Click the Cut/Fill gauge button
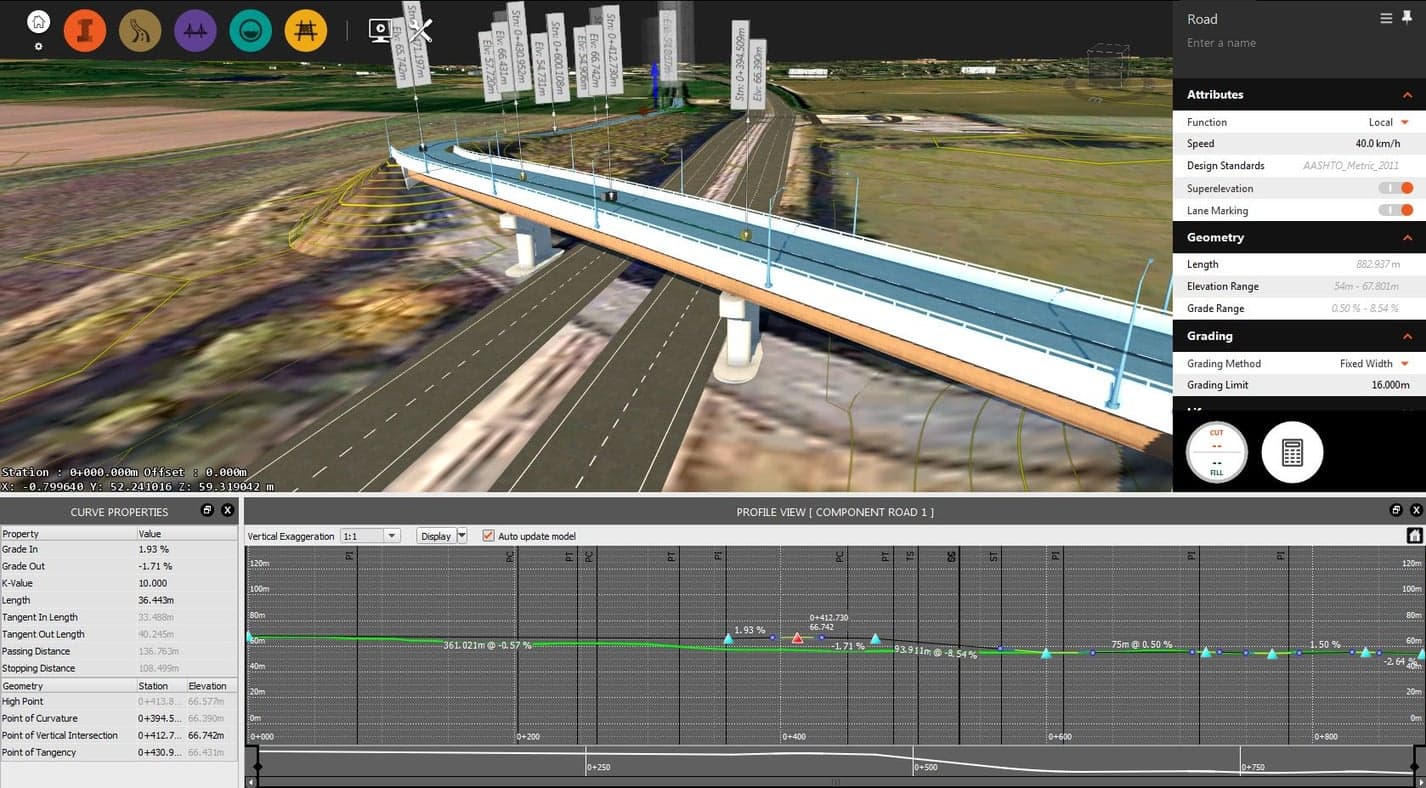Viewport: 1426px width, 788px height. [x=1216, y=452]
